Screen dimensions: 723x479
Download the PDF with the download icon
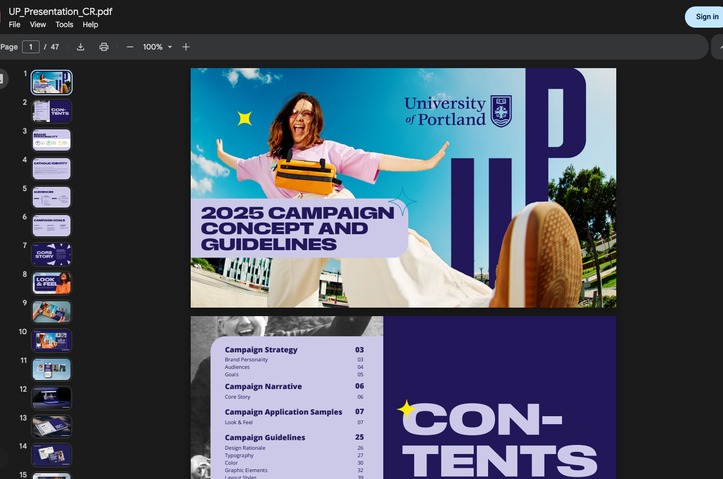pyautogui.click(x=80, y=47)
